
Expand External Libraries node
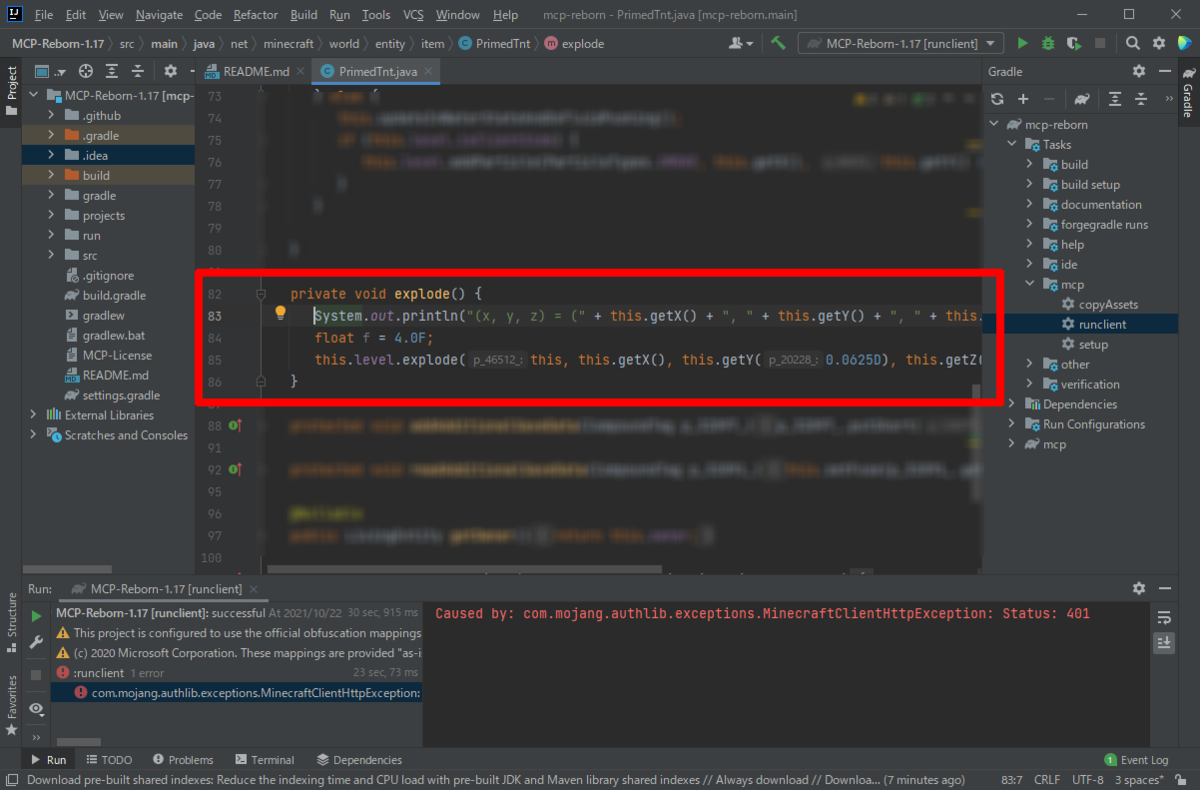pos(34,415)
